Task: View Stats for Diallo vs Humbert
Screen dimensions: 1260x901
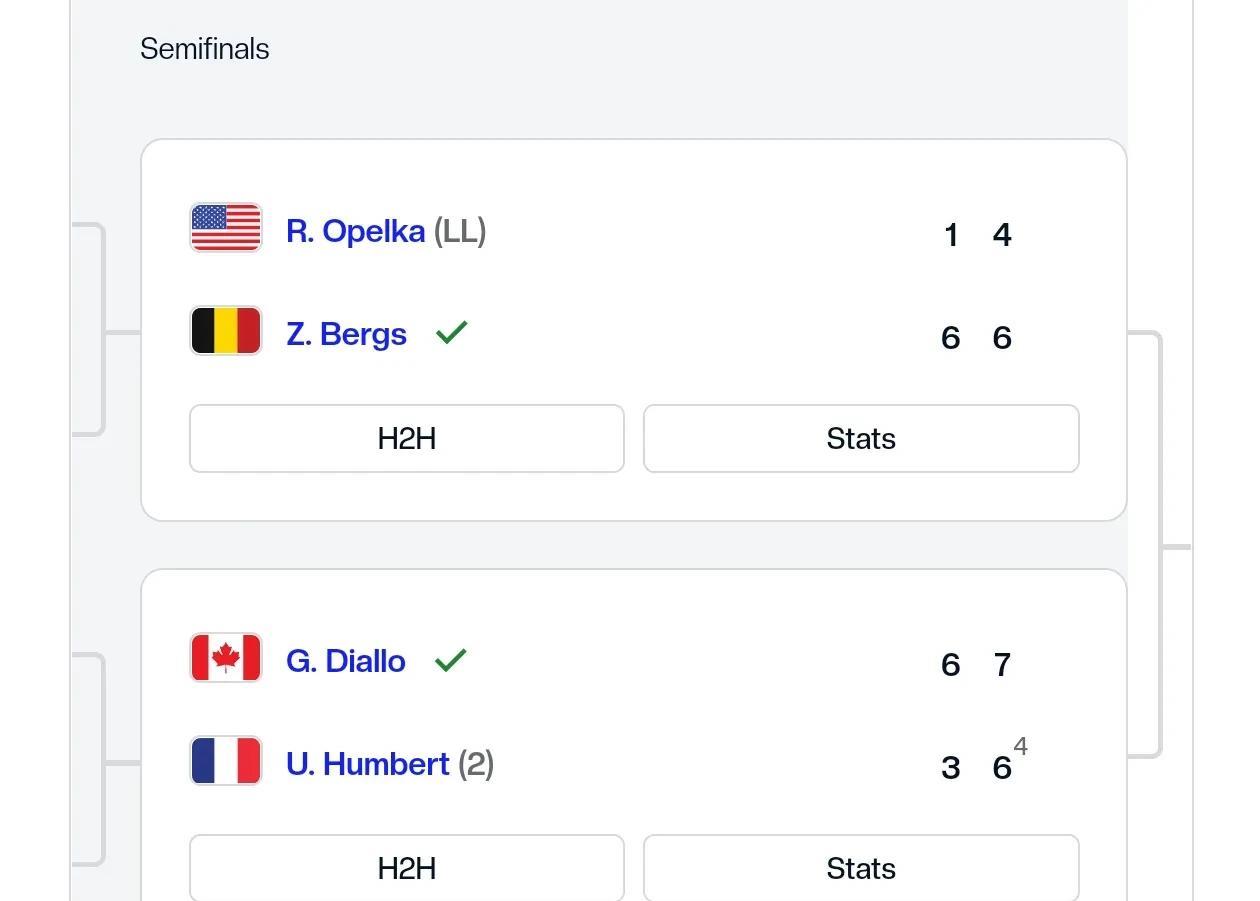Action: [x=861, y=868]
